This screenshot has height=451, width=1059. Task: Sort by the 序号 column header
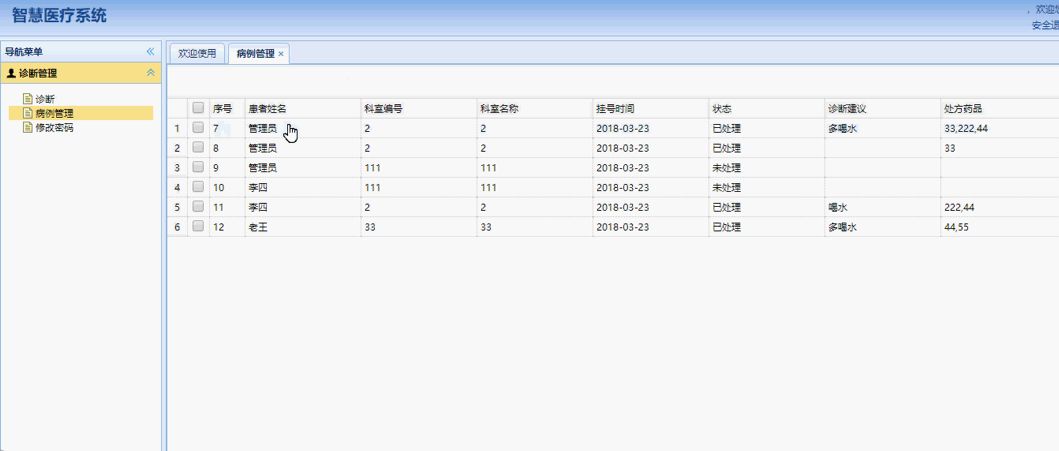(227, 108)
